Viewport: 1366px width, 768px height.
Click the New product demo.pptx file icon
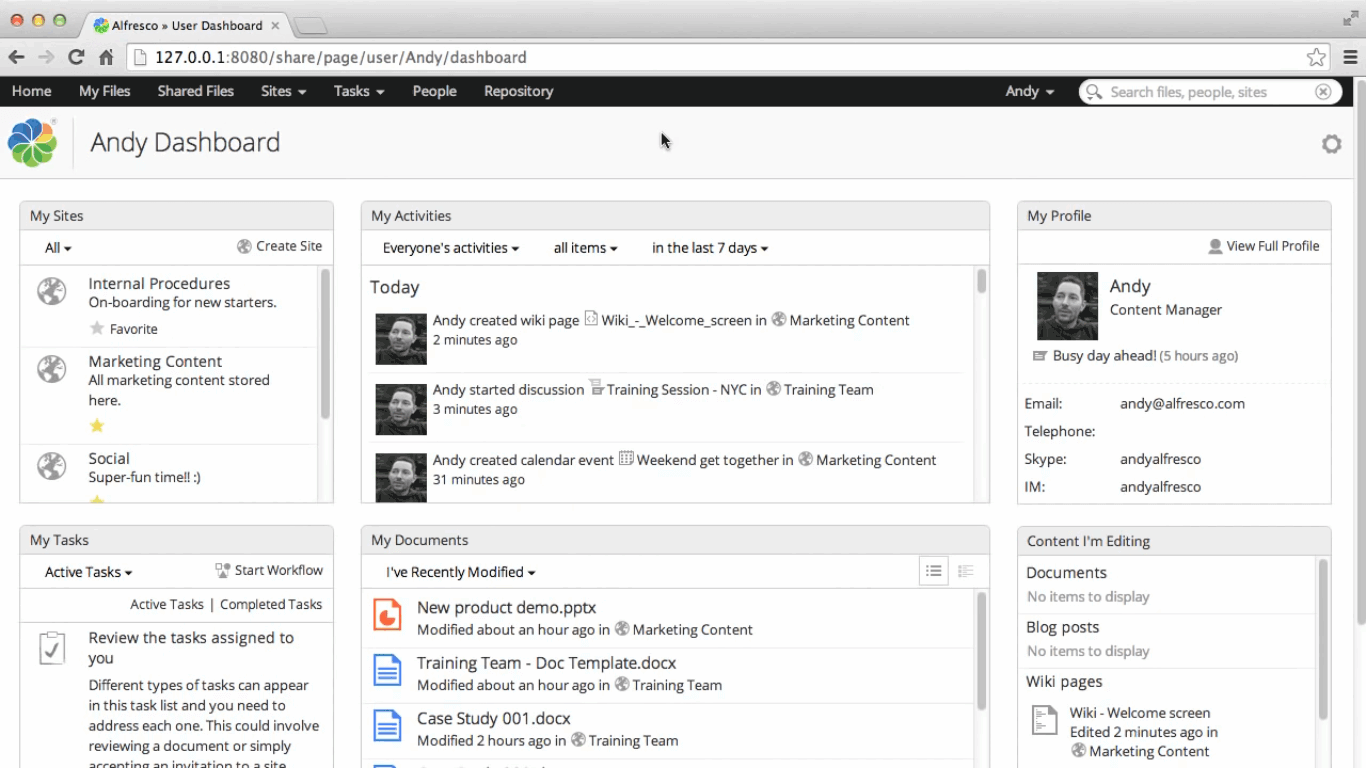pyautogui.click(x=387, y=614)
